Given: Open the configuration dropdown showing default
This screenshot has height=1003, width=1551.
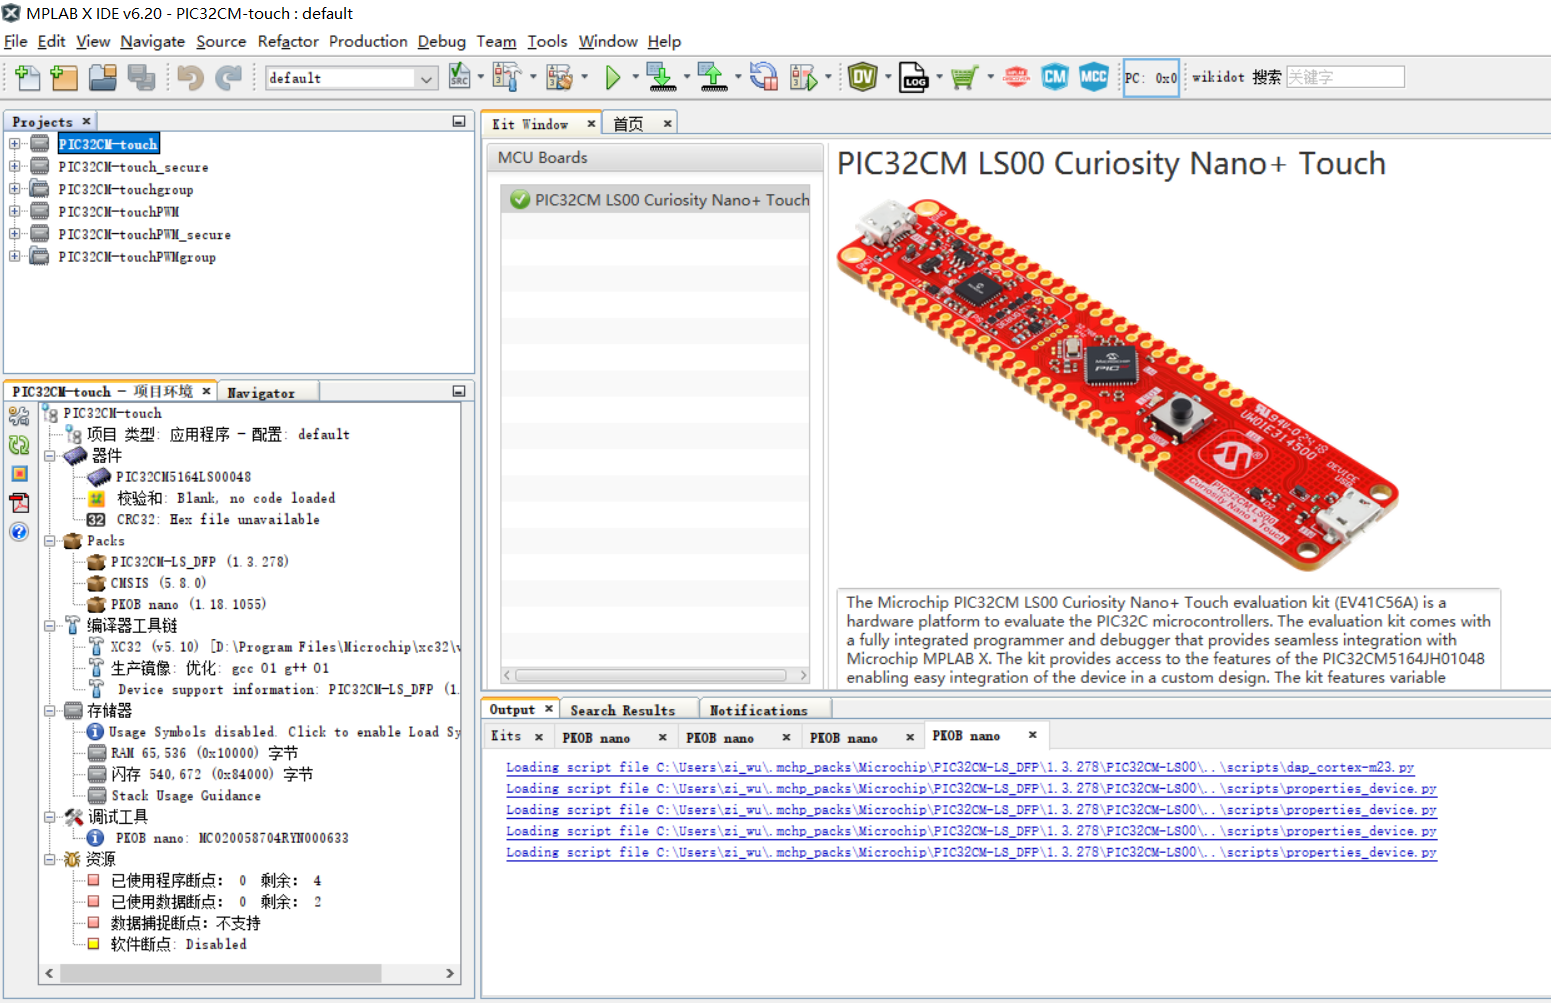Looking at the screenshot, I should [352, 78].
